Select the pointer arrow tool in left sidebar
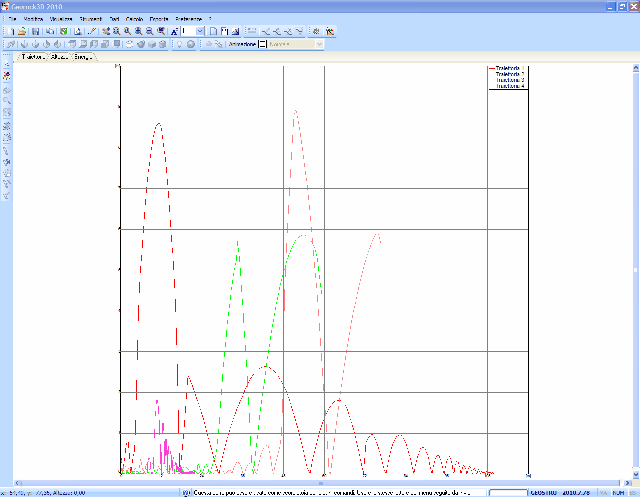The height and width of the screenshot is (497, 640). (x=7, y=64)
